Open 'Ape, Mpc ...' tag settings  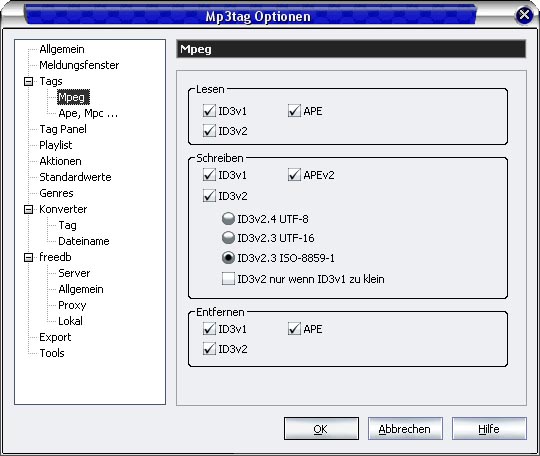tap(88, 113)
